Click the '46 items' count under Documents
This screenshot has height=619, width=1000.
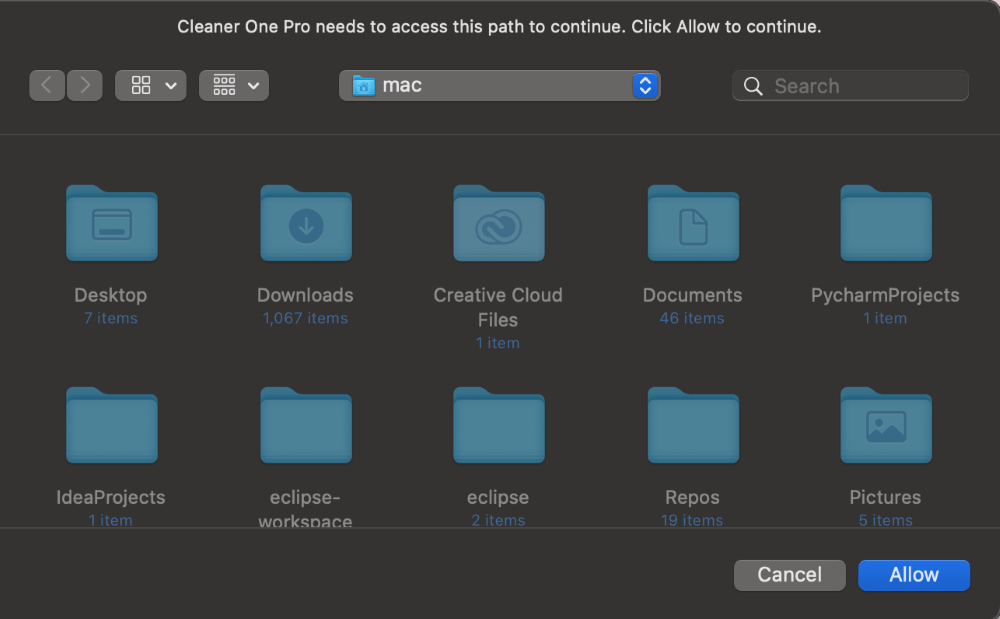pyautogui.click(x=692, y=318)
